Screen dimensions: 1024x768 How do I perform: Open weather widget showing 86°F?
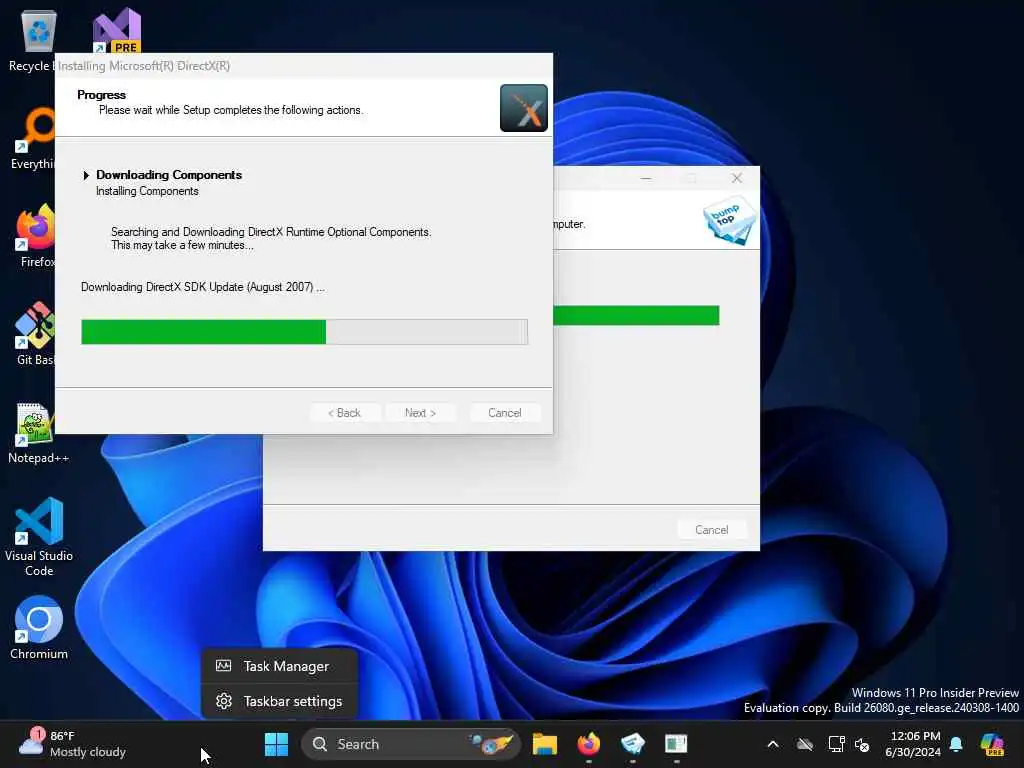72,744
